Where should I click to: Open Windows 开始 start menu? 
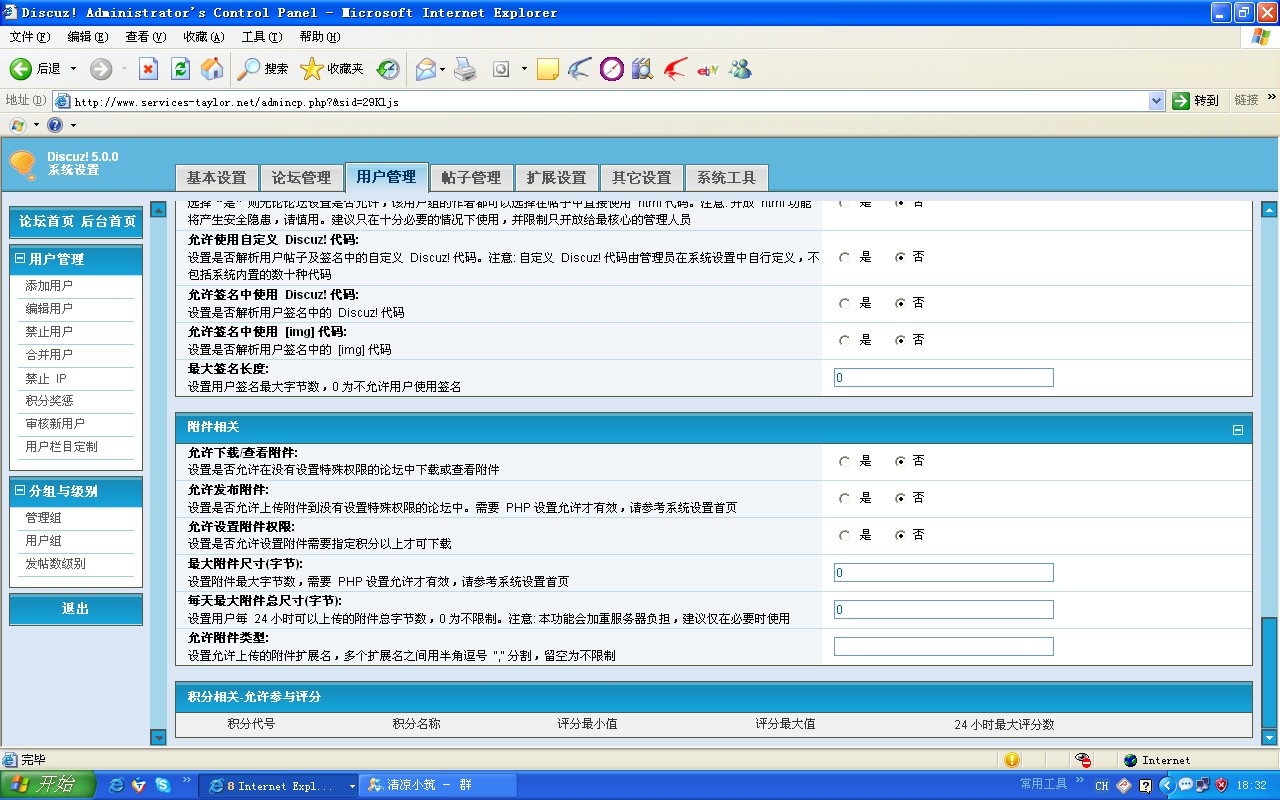pyautogui.click(x=47, y=785)
